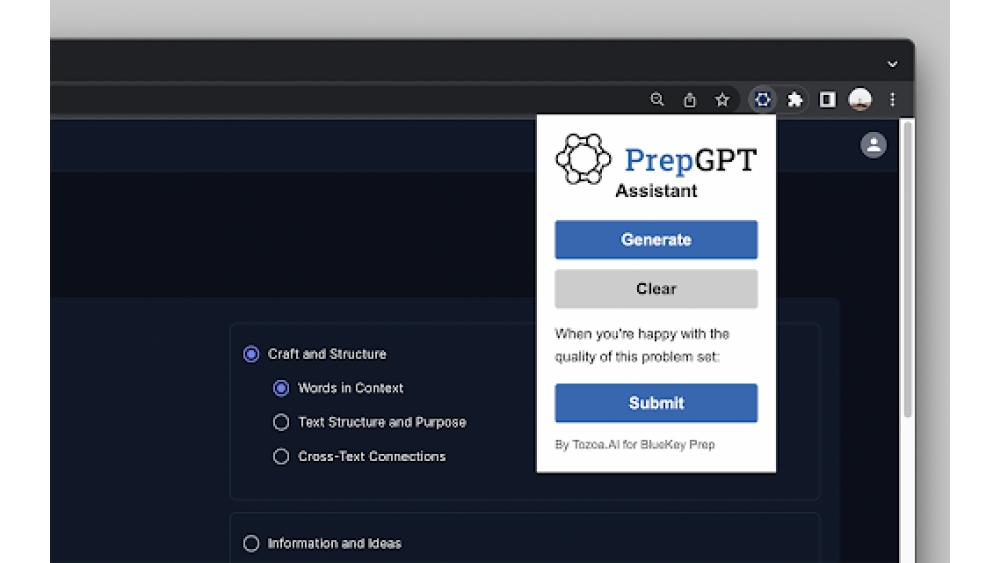Choose Text Structure and Purpose option

point(281,422)
